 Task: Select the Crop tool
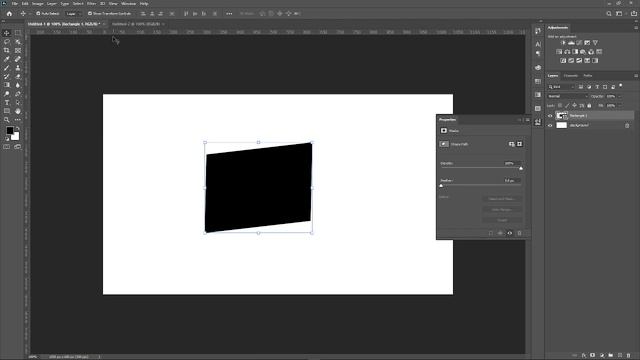click(7, 51)
